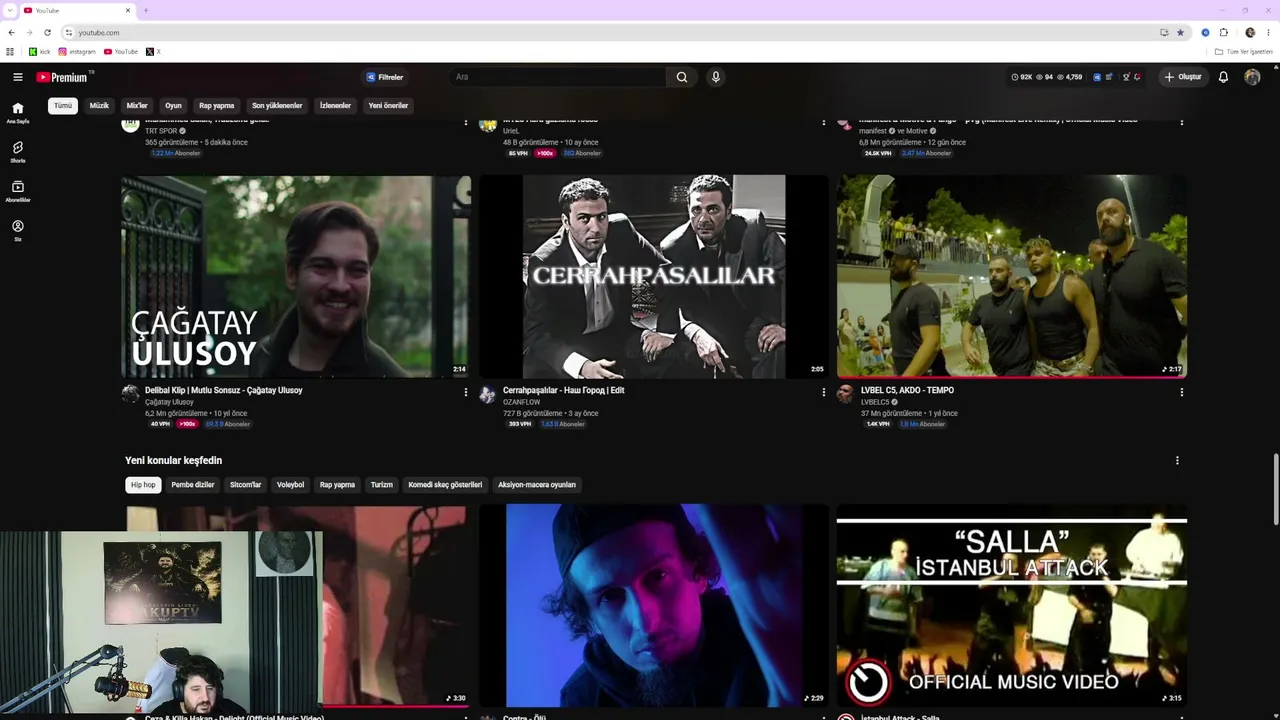The image size is (1280, 720).
Task: Select the Mix'ler filter chip
Action: click(x=137, y=106)
